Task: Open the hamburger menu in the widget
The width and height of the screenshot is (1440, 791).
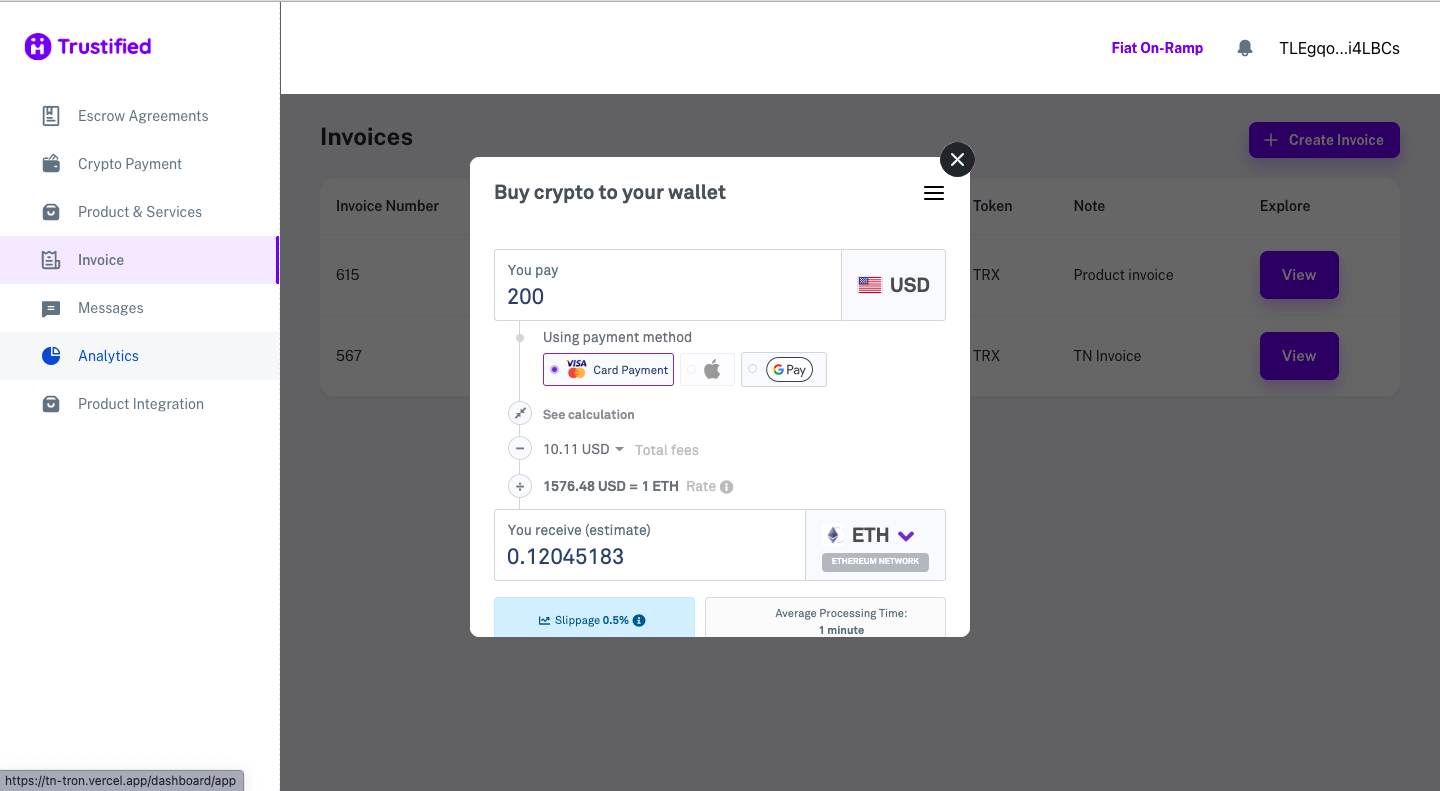Action: pyautogui.click(x=934, y=193)
